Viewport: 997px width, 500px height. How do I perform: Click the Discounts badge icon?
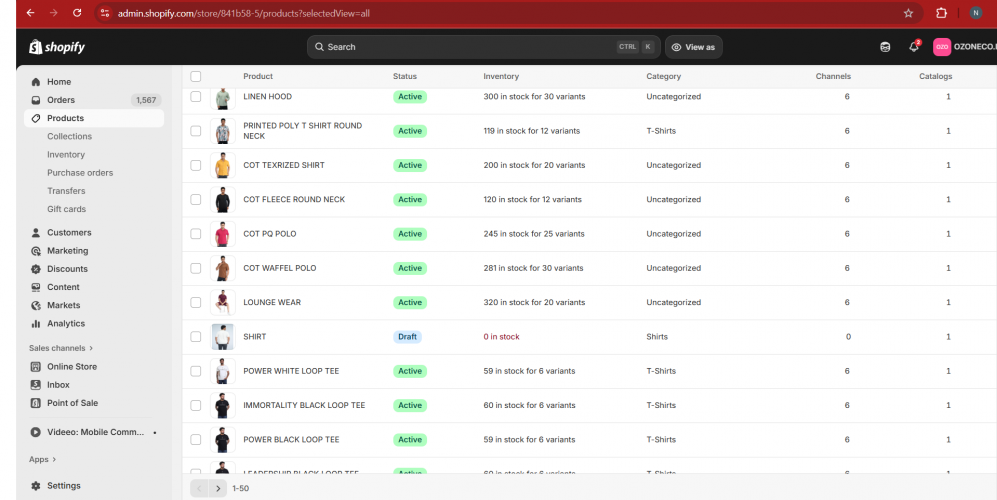pos(36,269)
